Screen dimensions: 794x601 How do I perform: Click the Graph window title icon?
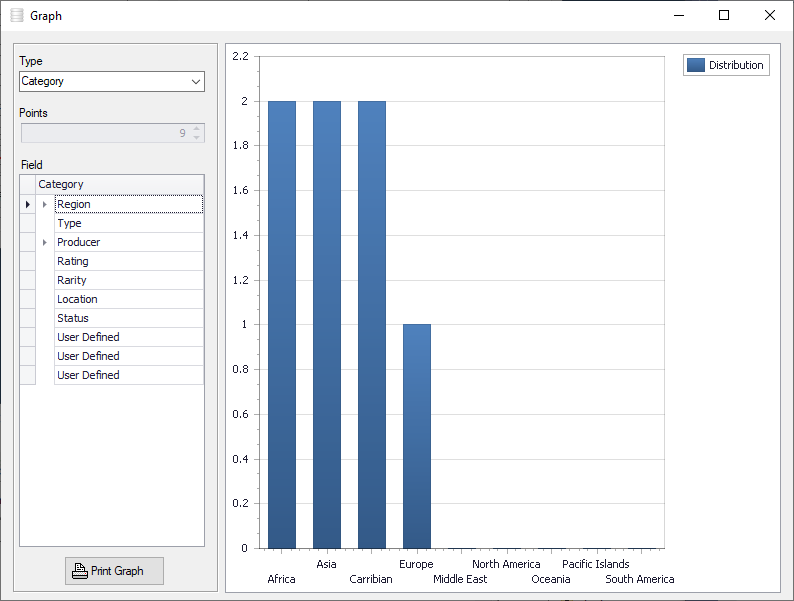(x=17, y=16)
